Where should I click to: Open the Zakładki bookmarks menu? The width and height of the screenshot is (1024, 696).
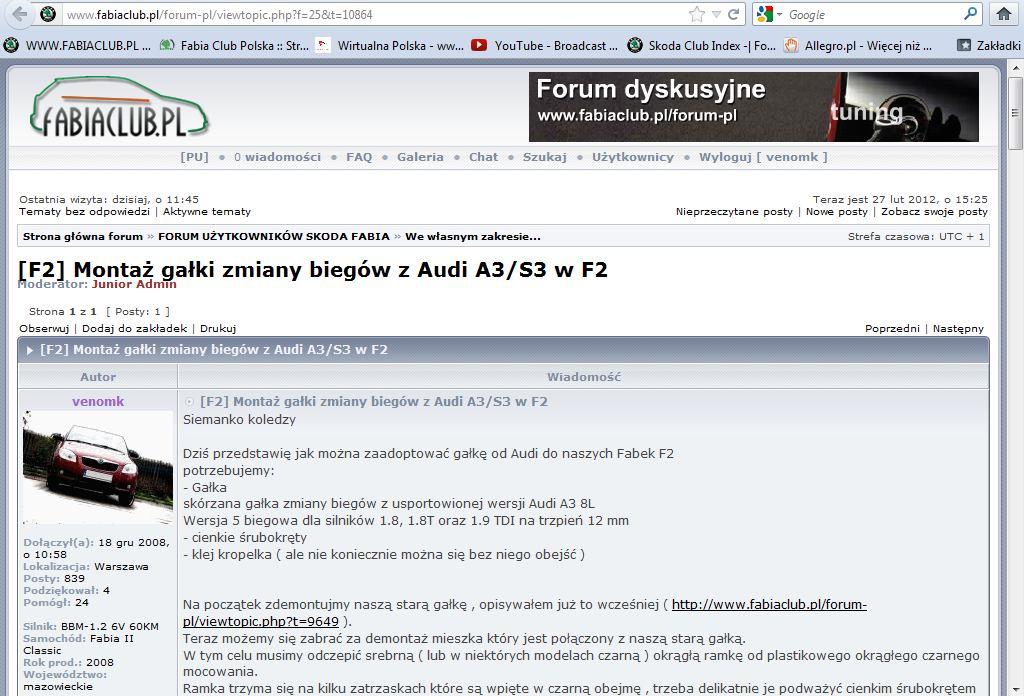pos(988,45)
